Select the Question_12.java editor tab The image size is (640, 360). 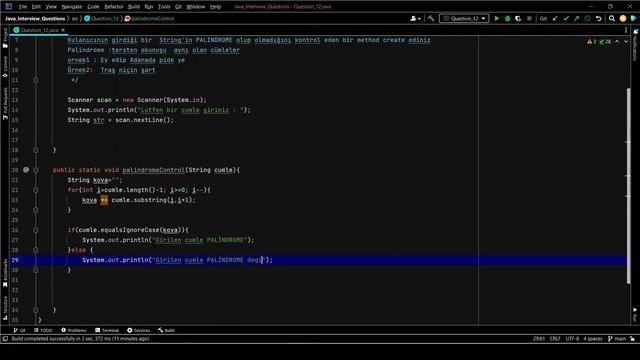click(x=39, y=30)
